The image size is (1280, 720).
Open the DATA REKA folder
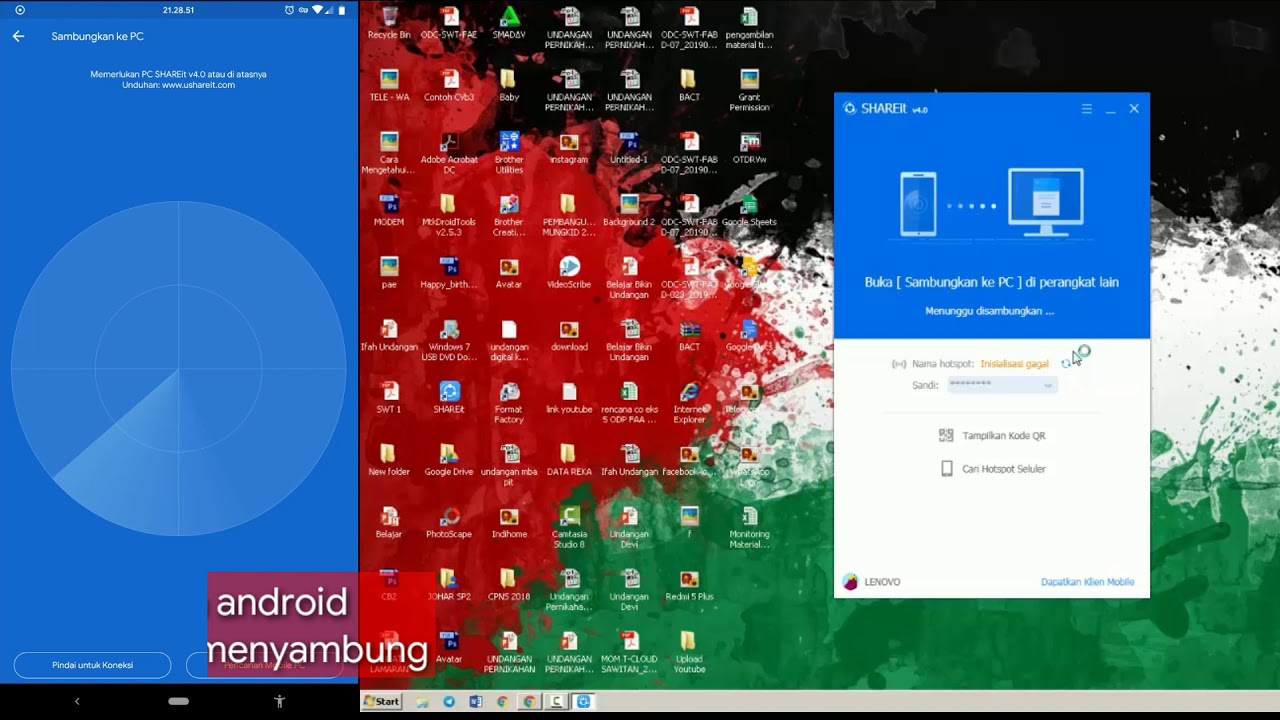[569, 460]
